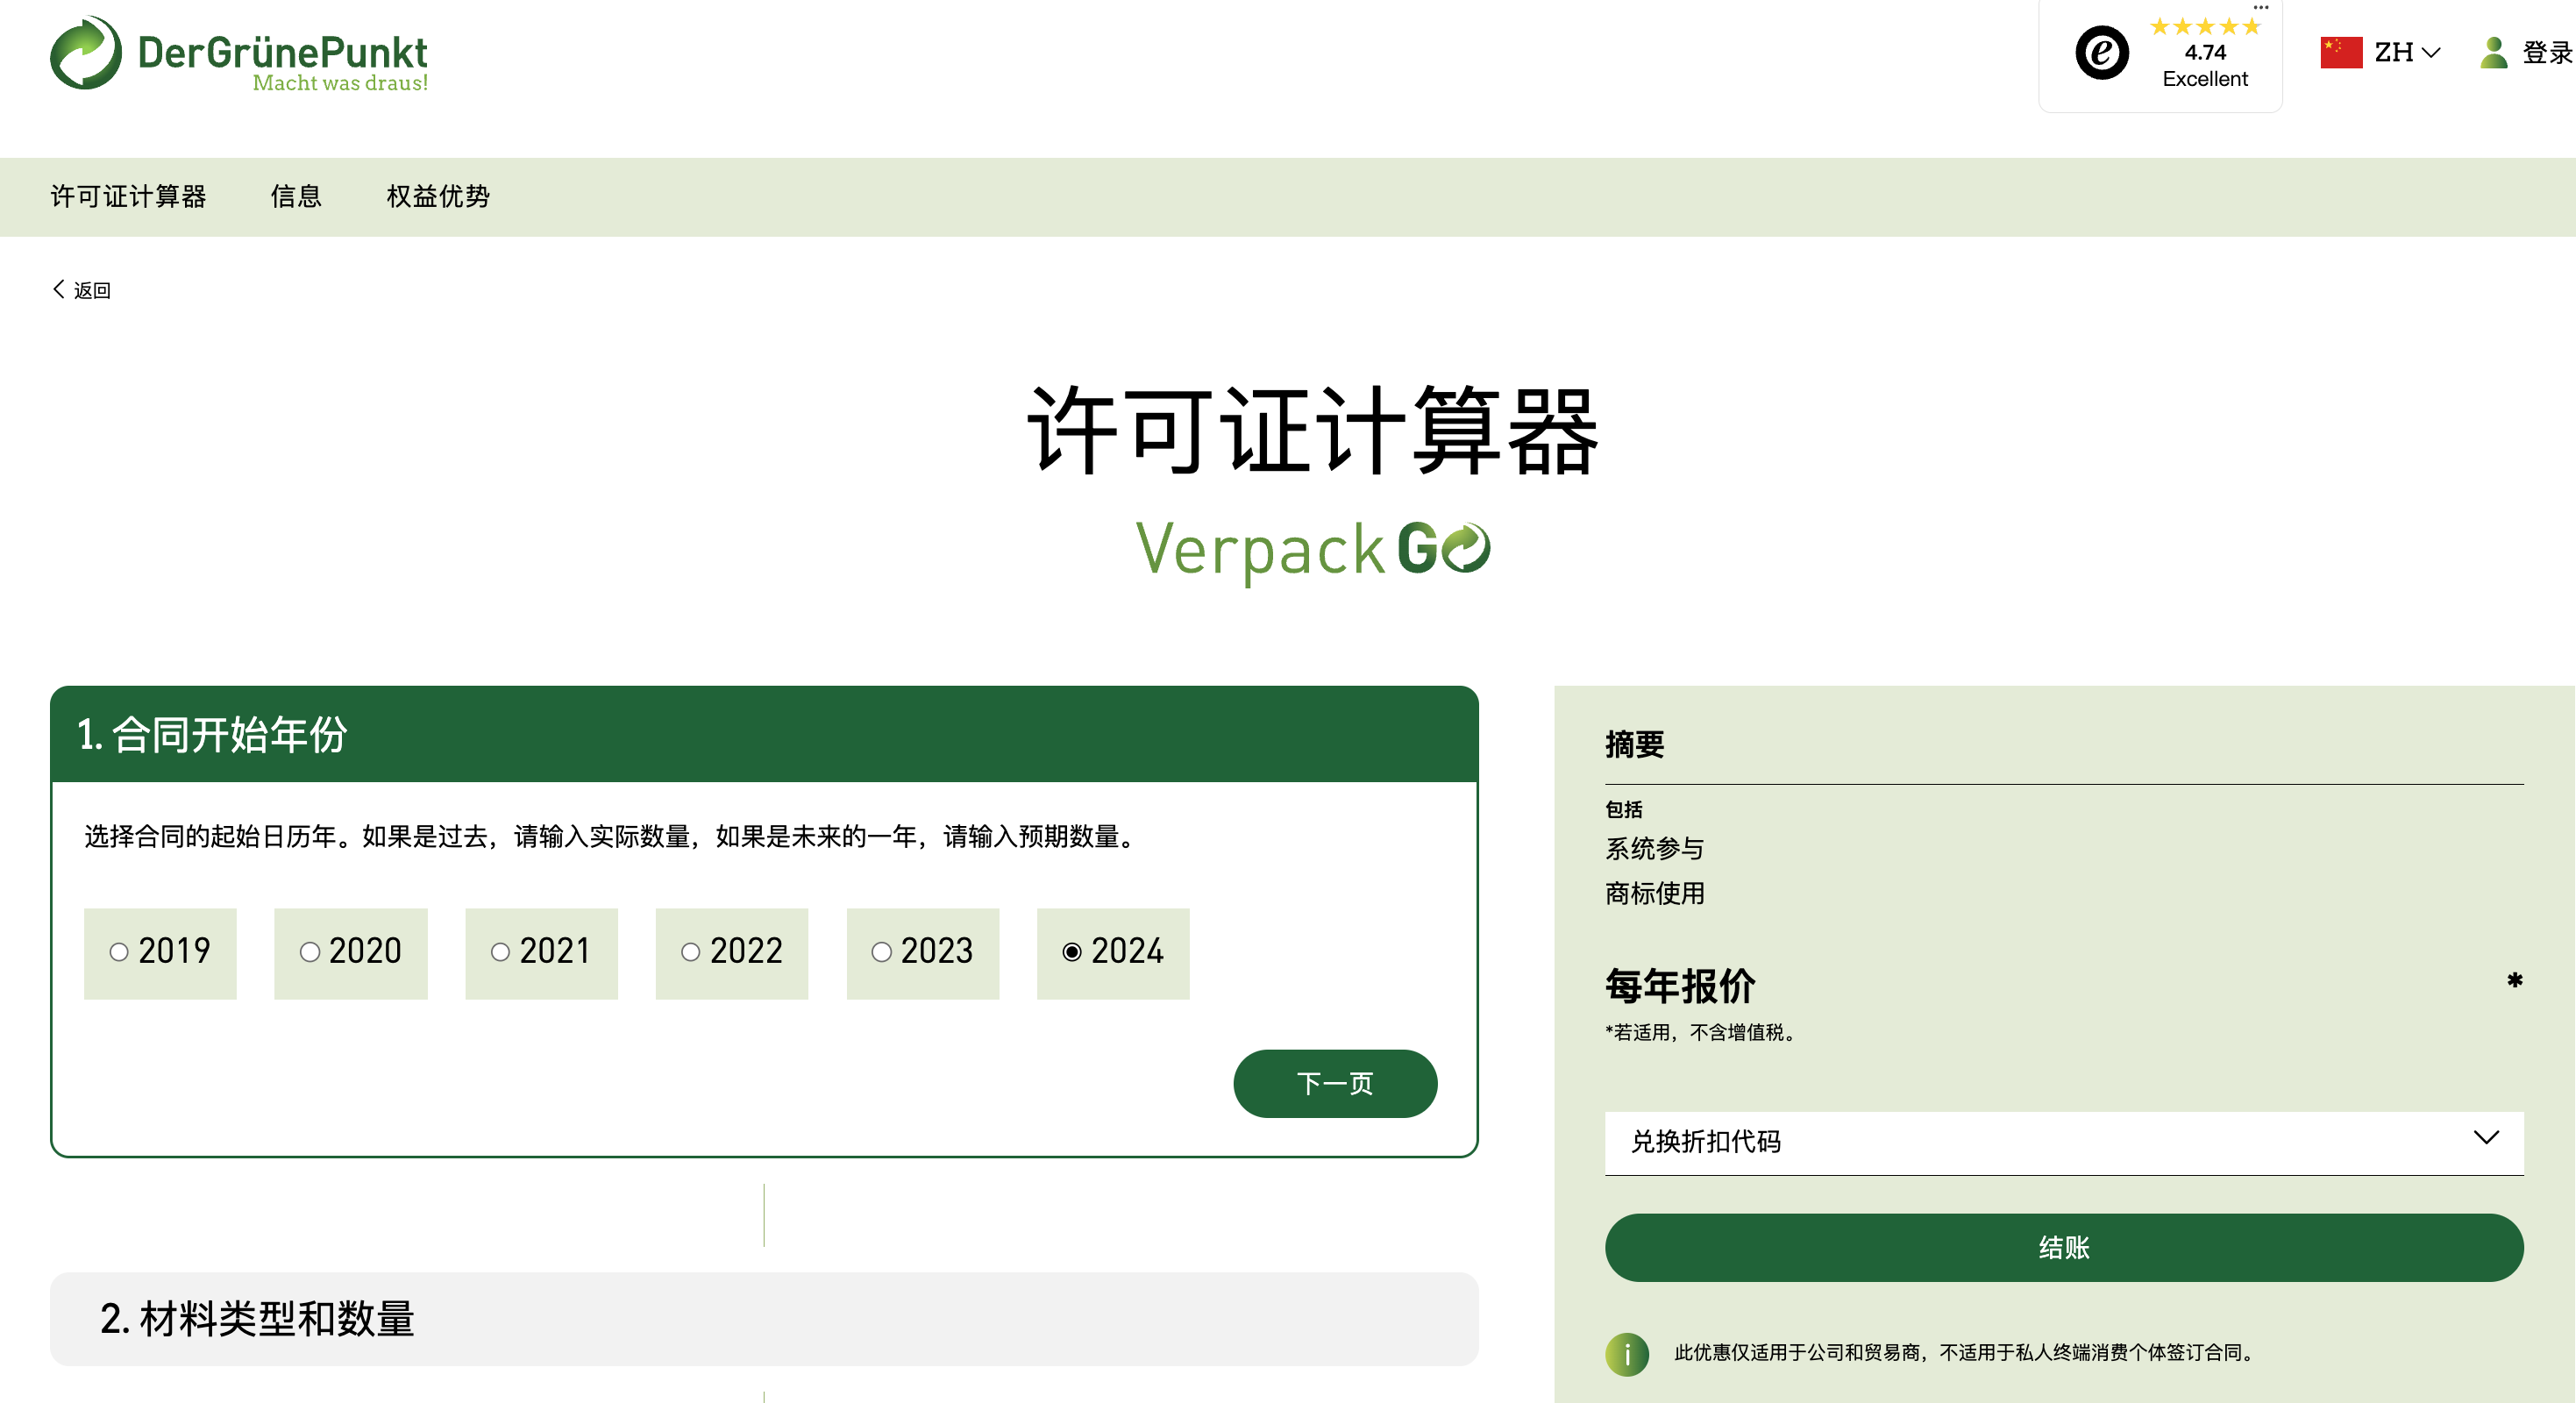This screenshot has height=1403, width=2576.
Task: Click the 下一页 next button
Action: pos(1335,1083)
